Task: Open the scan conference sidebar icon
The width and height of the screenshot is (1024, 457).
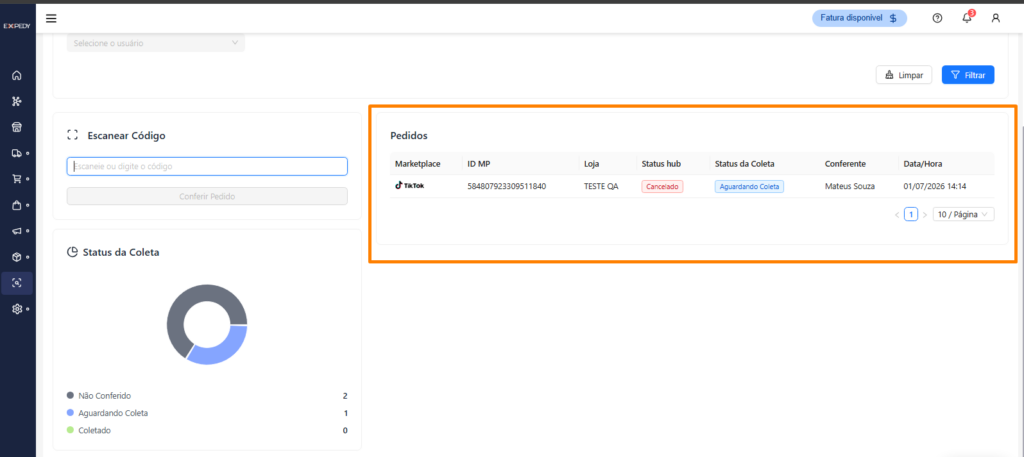Action: (17, 283)
